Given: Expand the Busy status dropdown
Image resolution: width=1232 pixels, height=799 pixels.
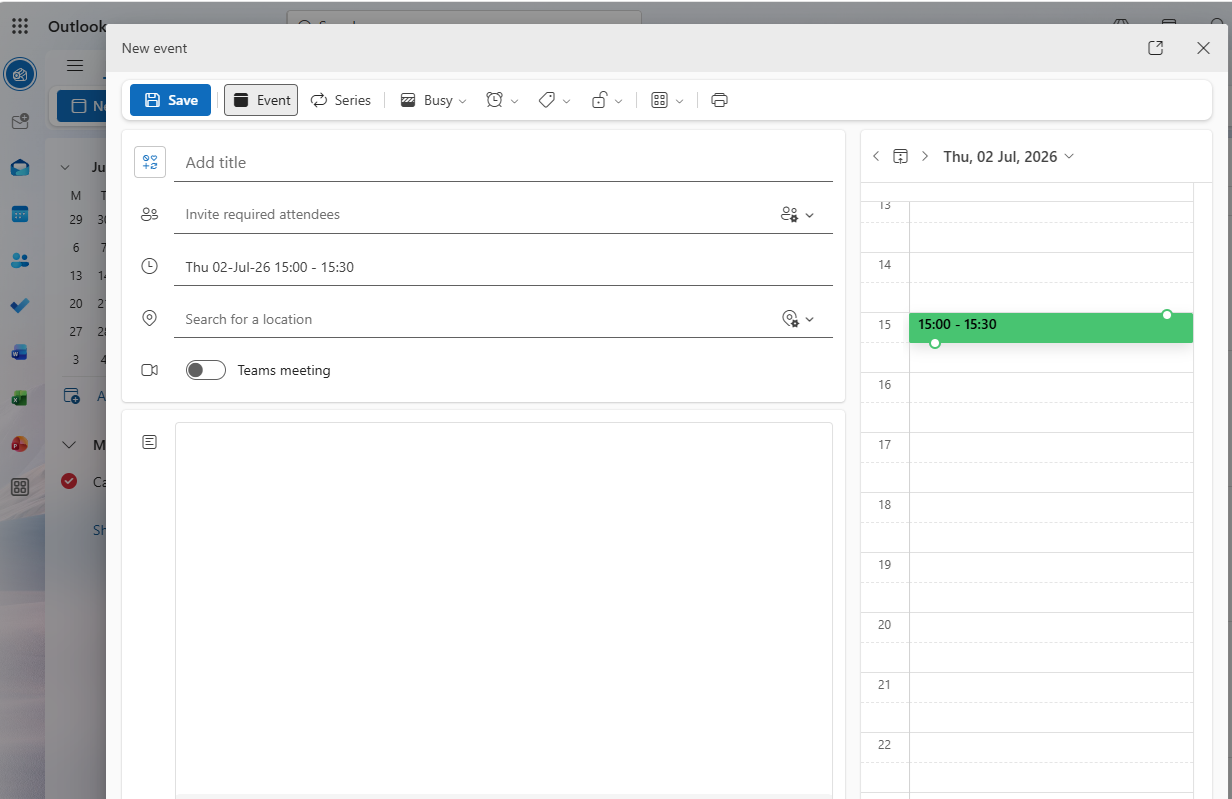Looking at the screenshot, I should click(x=434, y=100).
